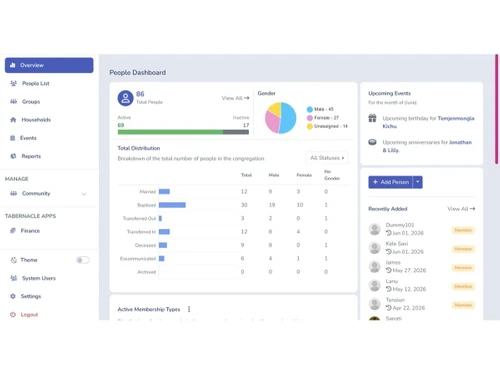Click the Reports pie icon

click(13, 156)
